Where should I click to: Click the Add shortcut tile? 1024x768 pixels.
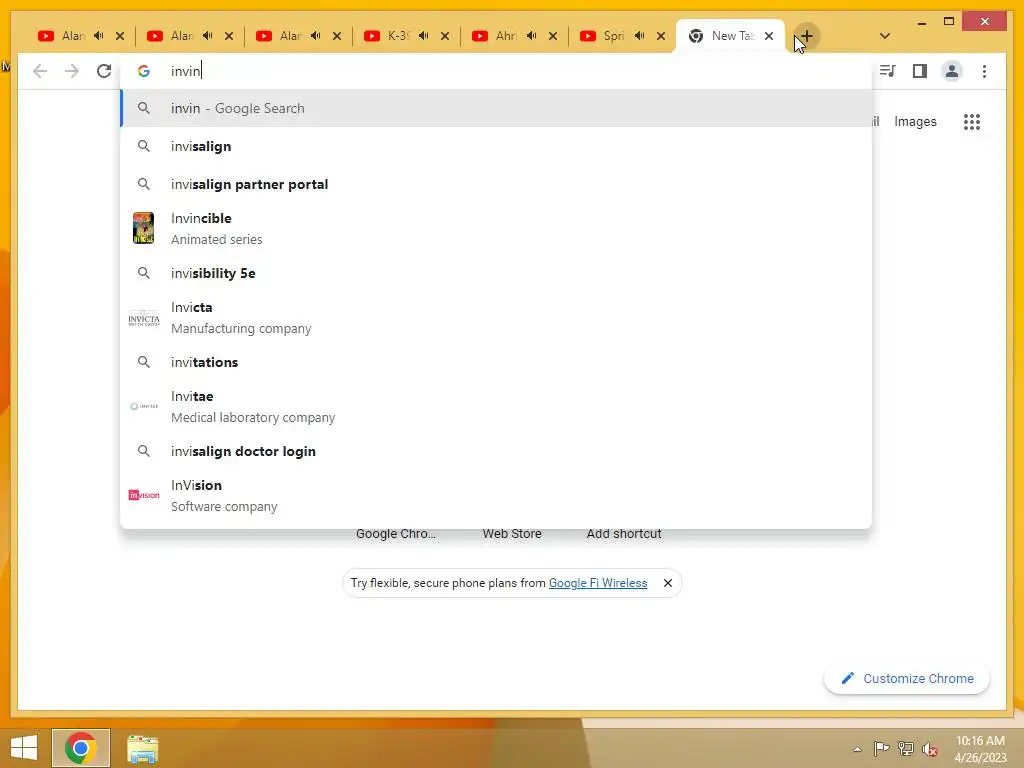[x=624, y=534]
